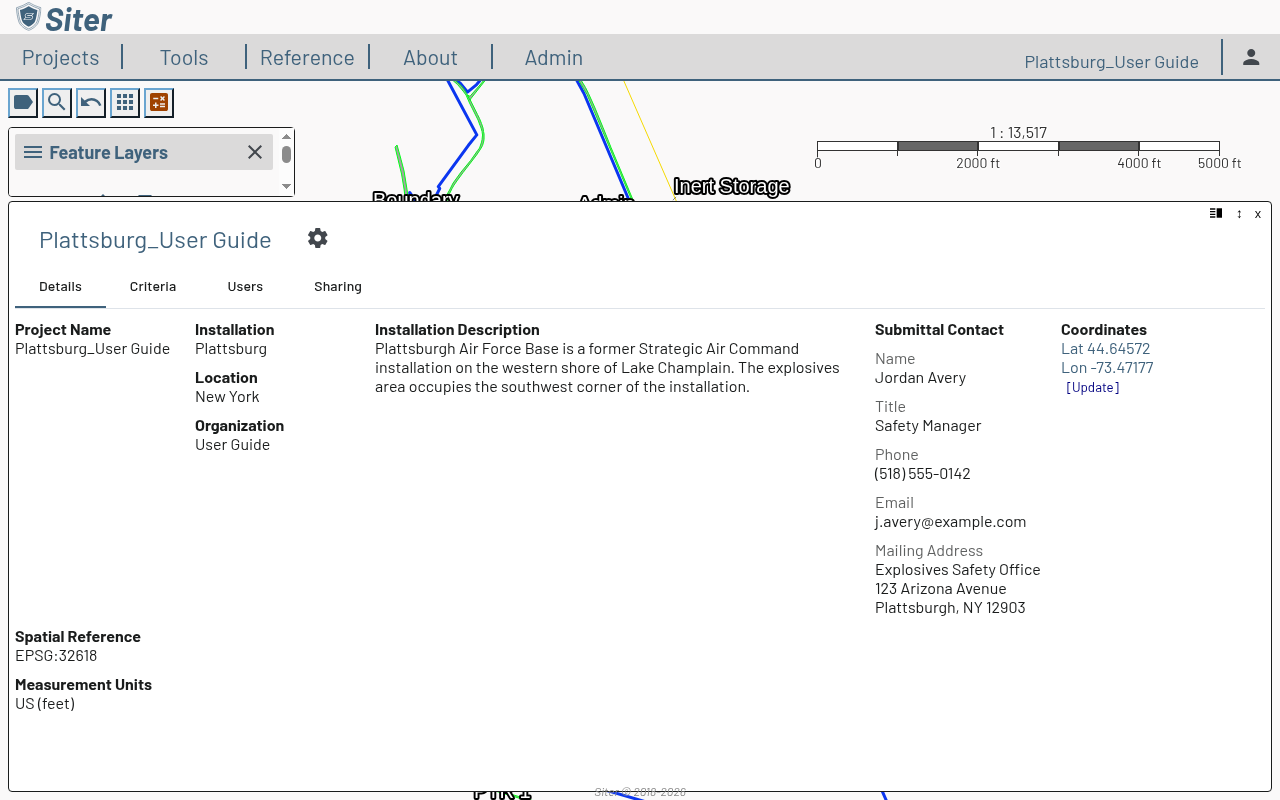The image size is (1280, 800).
Task: Open the orange calculator tool
Action: [159, 102]
